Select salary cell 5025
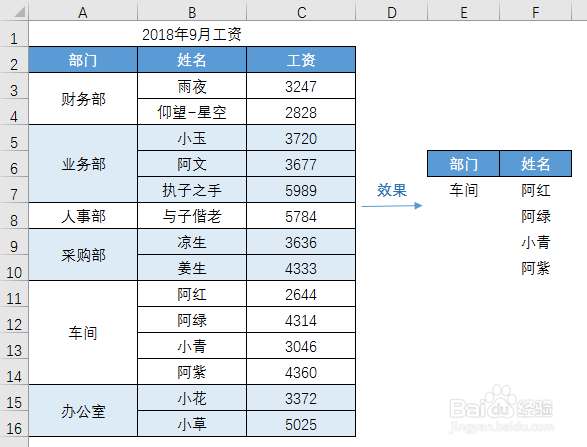Image resolution: width=587 pixels, height=447 pixels. [x=301, y=424]
